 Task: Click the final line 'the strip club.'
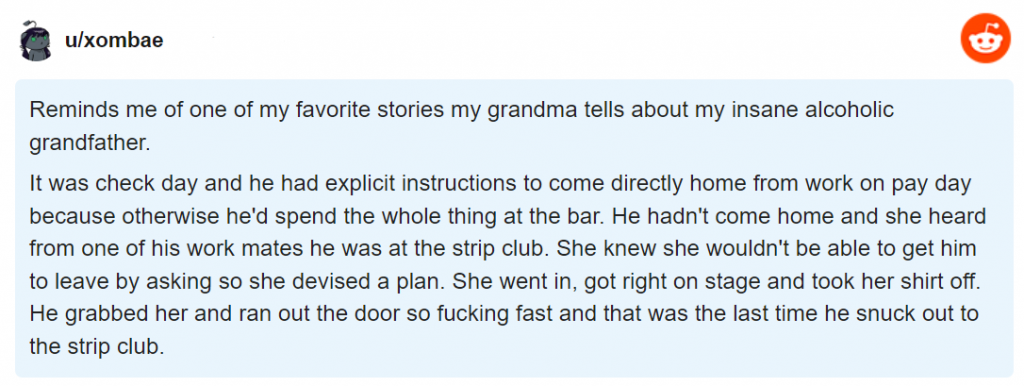coord(95,347)
